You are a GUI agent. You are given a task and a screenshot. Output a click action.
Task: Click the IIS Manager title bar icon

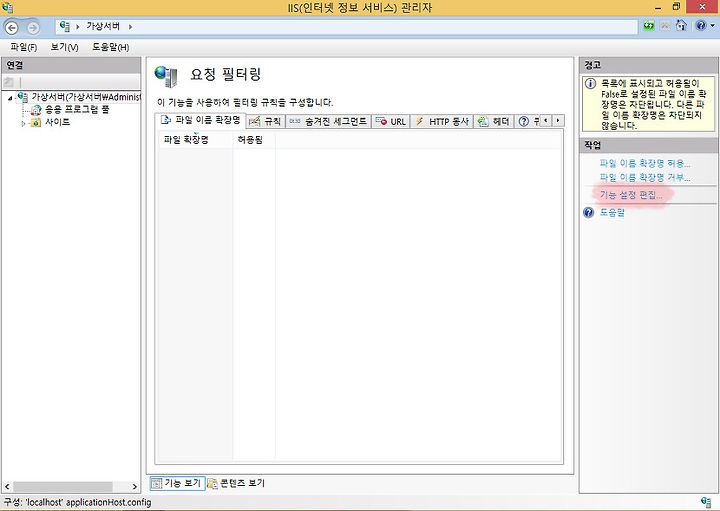(8, 7)
